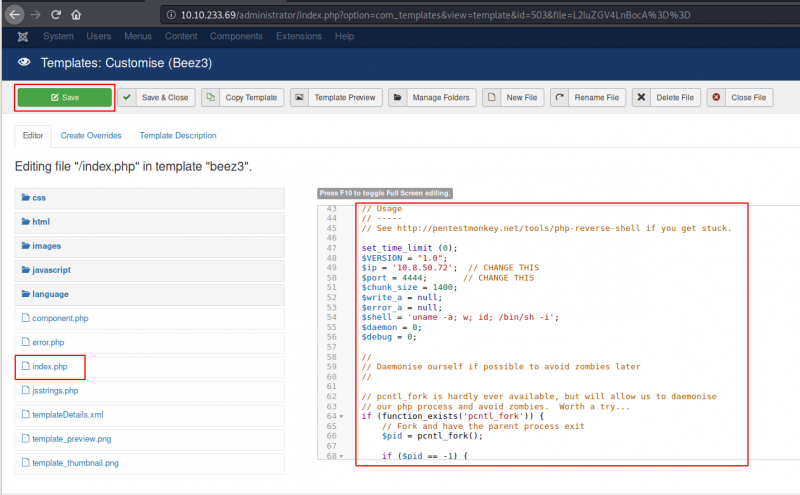
Task: Click the browser URL address field
Action: pyautogui.click(x=480, y=15)
